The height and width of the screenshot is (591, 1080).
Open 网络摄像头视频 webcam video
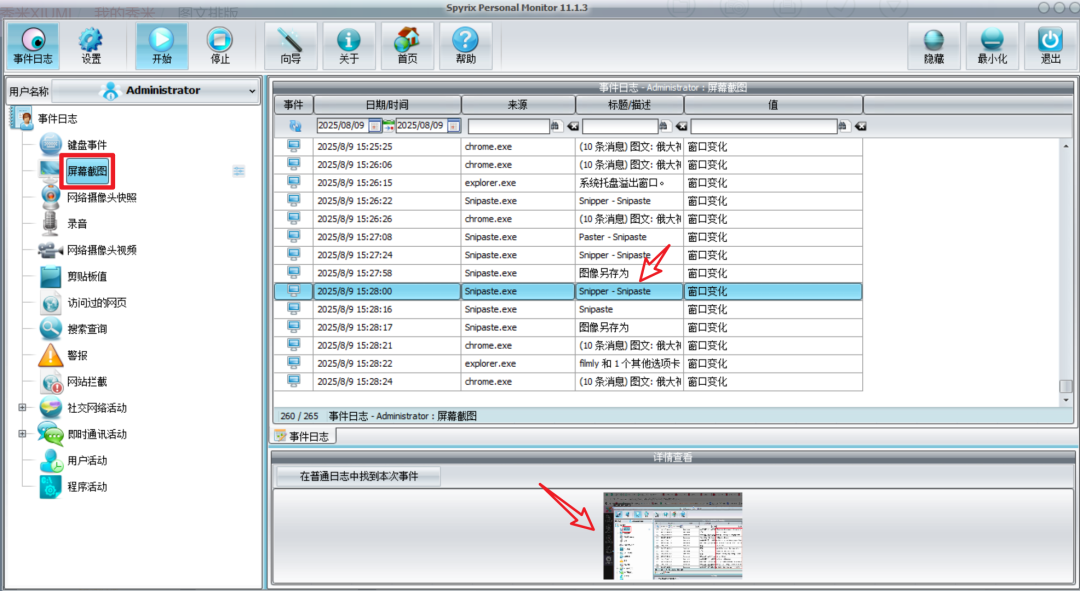click(x=102, y=250)
